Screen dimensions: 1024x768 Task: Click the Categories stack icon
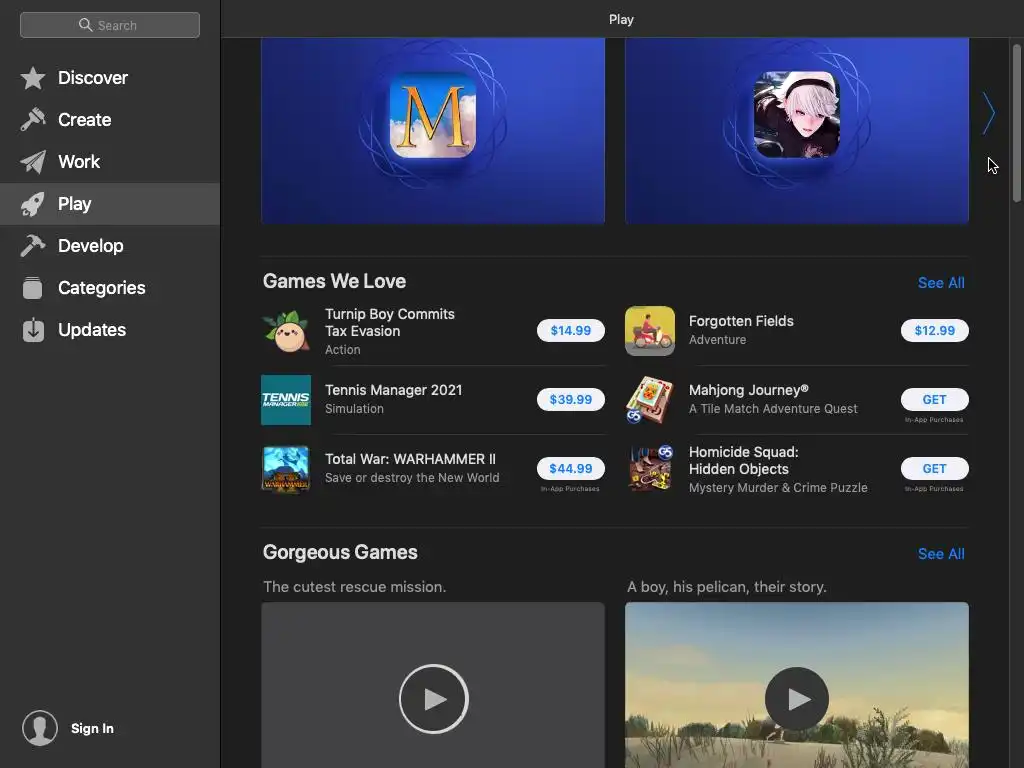(33, 287)
